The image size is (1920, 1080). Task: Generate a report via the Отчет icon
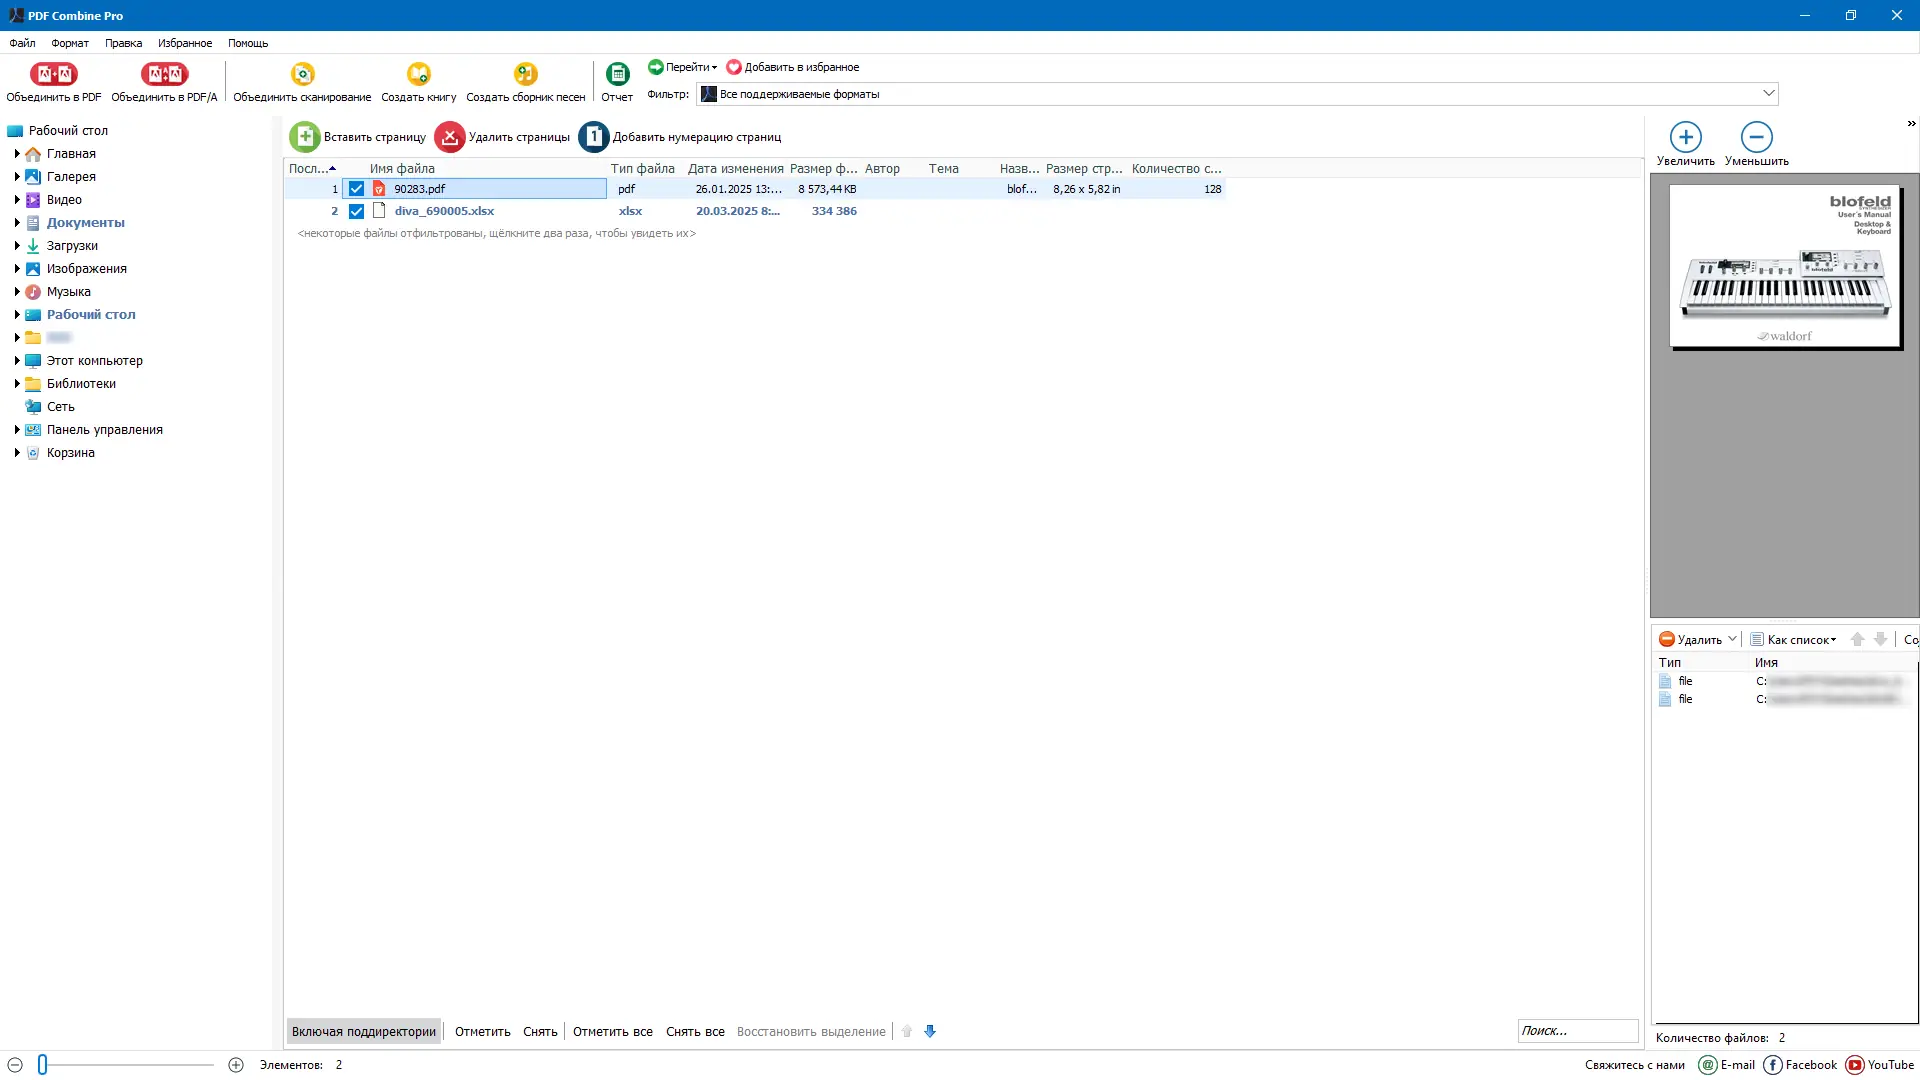(x=617, y=81)
